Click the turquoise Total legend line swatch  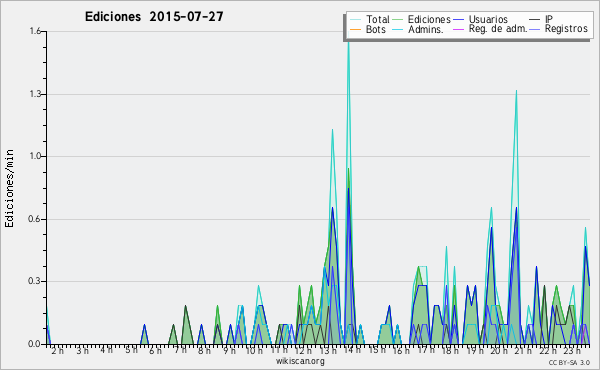click(355, 20)
